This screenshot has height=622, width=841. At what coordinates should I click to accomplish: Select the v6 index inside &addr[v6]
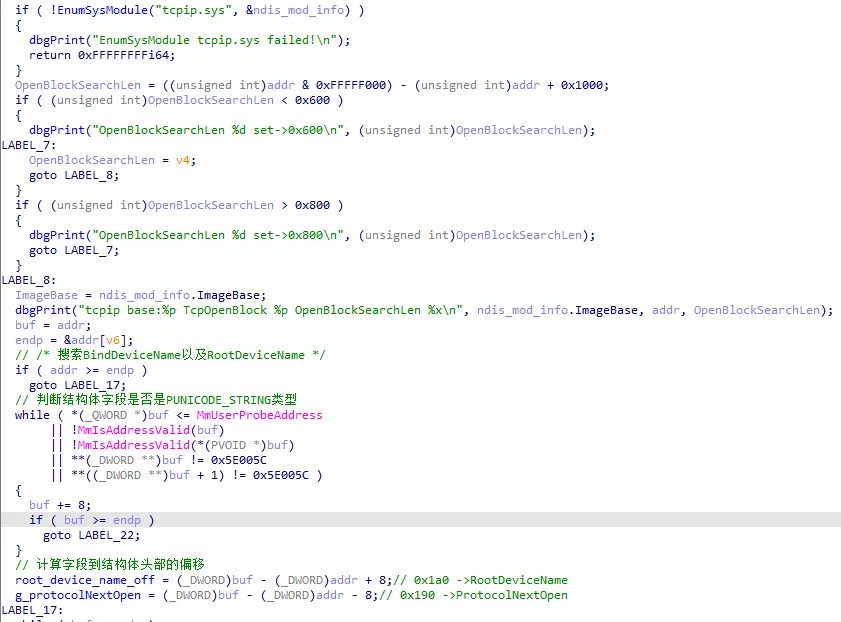(113, 340)
